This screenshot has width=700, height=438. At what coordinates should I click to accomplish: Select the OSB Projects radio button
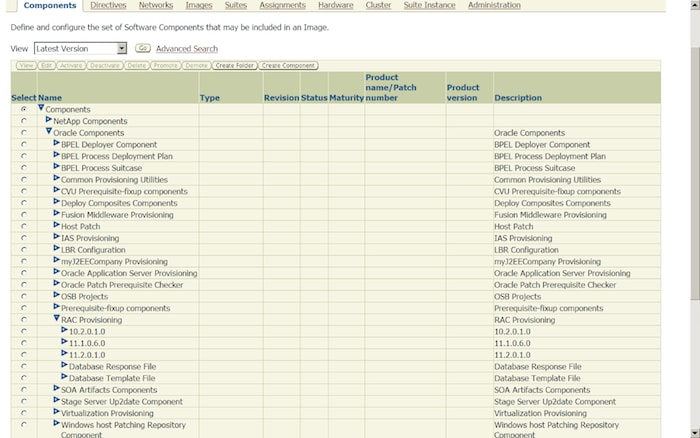[x=24, y=296]
